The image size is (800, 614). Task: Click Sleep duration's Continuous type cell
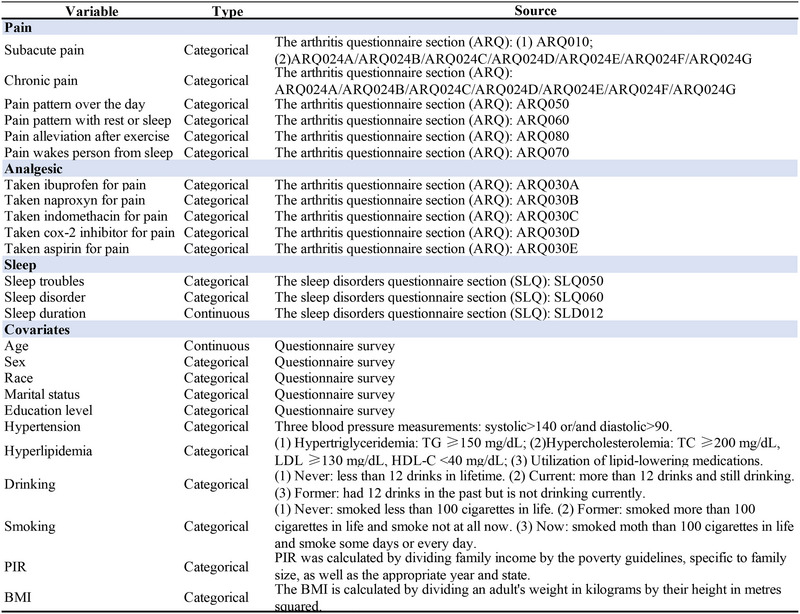click(216, 313)
